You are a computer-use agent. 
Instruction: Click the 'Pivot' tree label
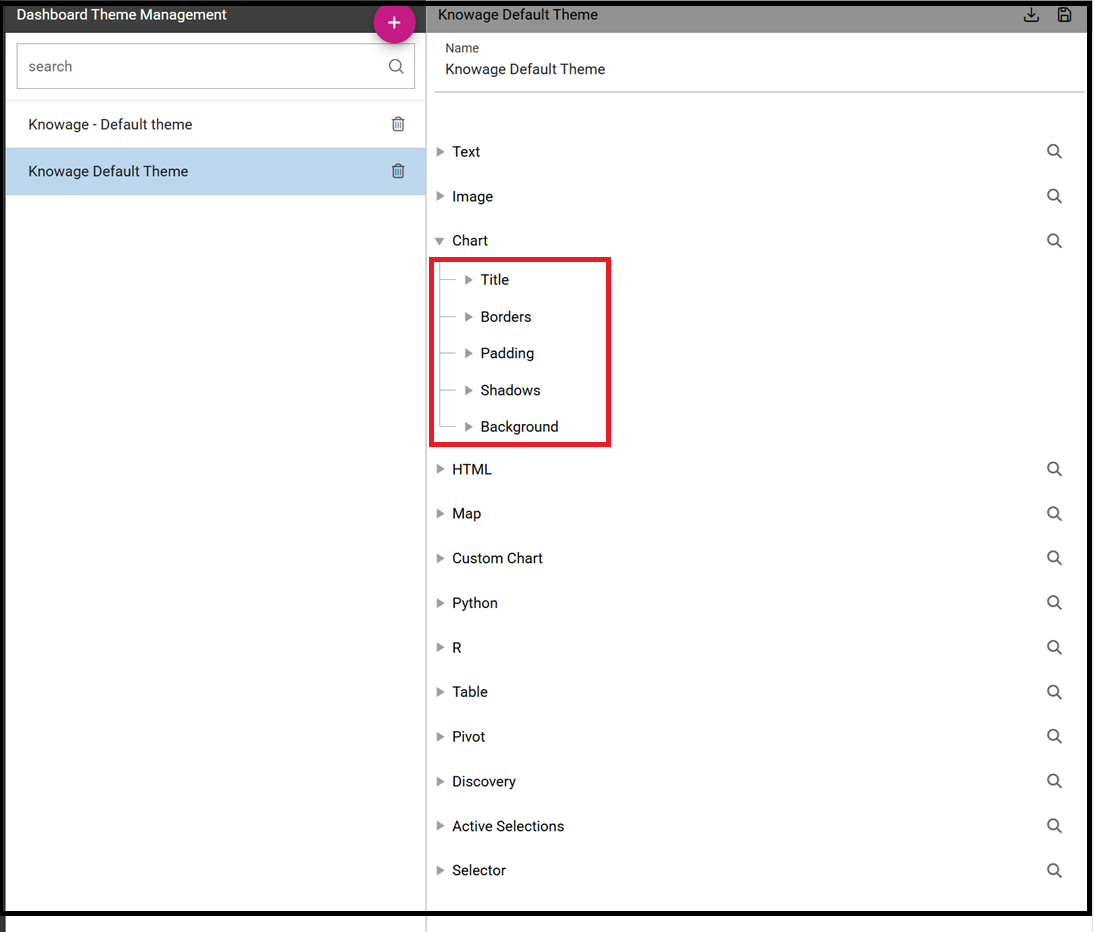pos(468,737)
